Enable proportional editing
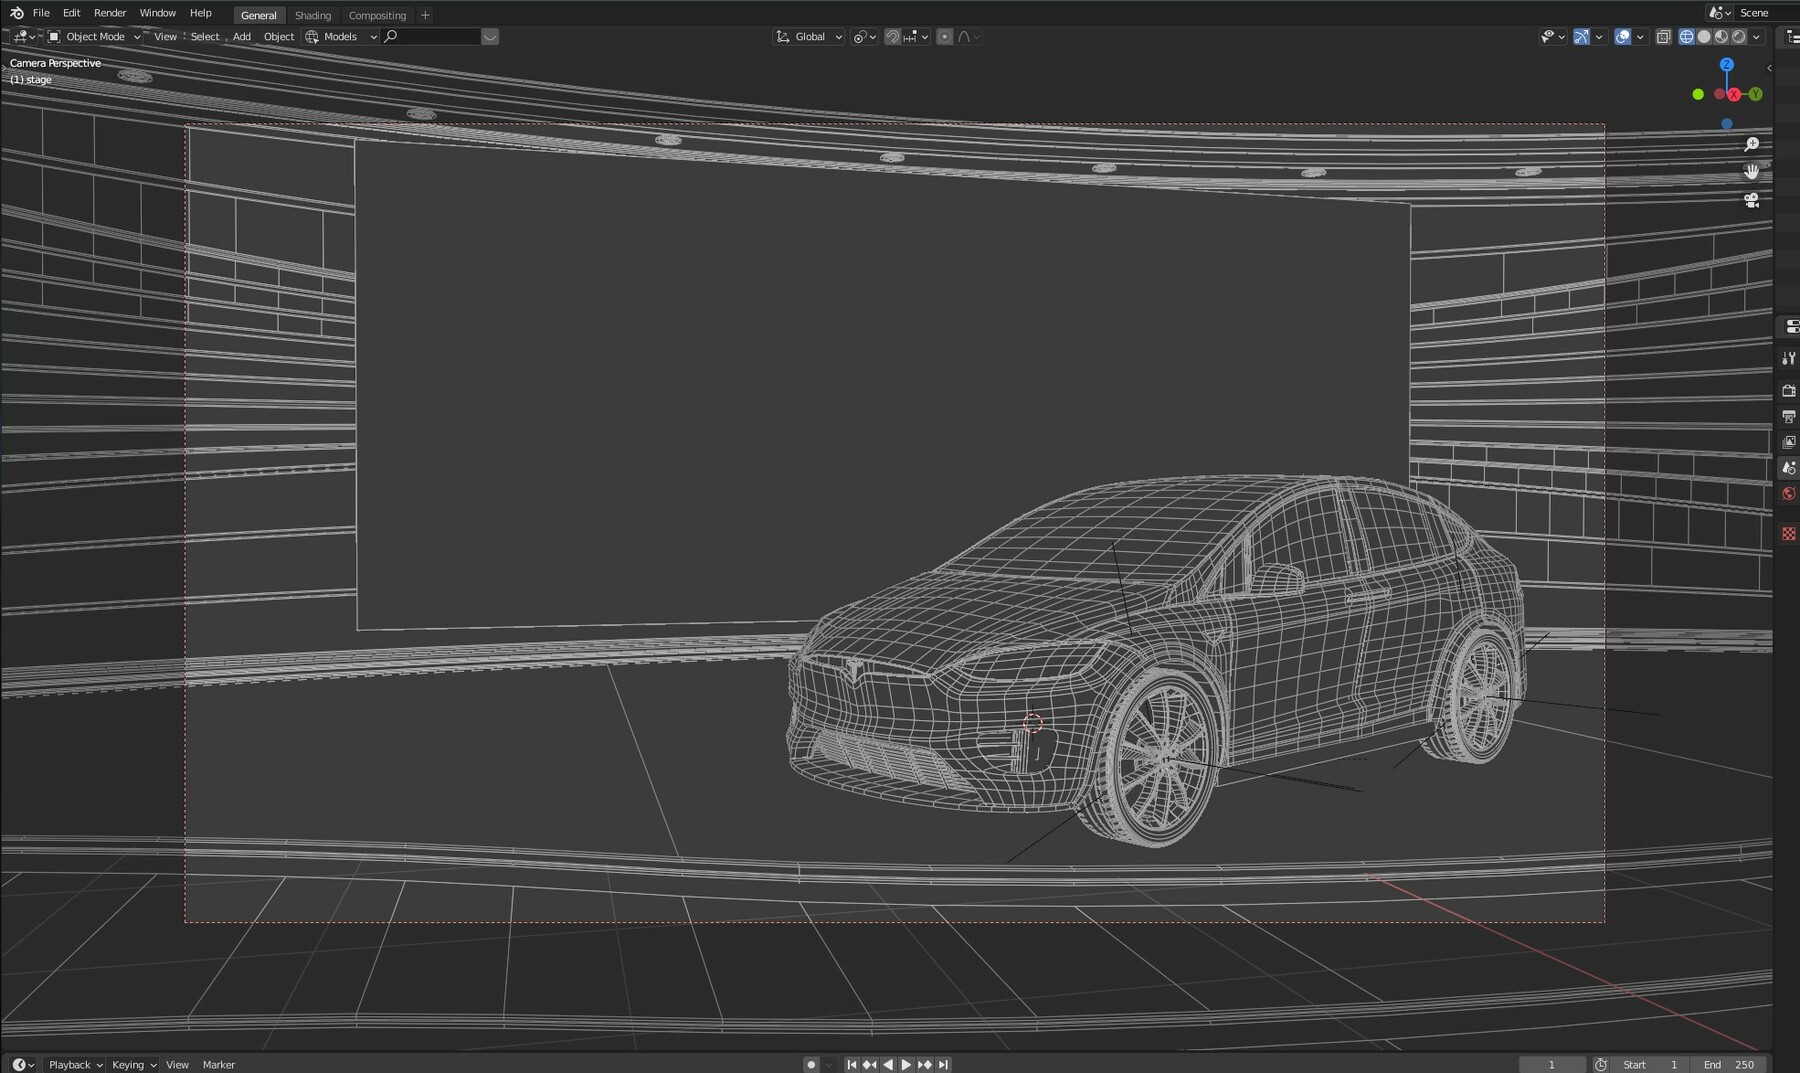 pyautogui.click(x=946, y=37)
